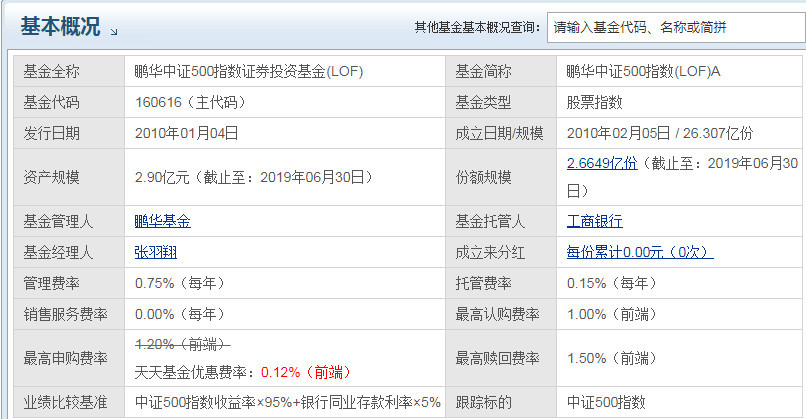Click the 基金类型 label cell

tap(501, 102)
